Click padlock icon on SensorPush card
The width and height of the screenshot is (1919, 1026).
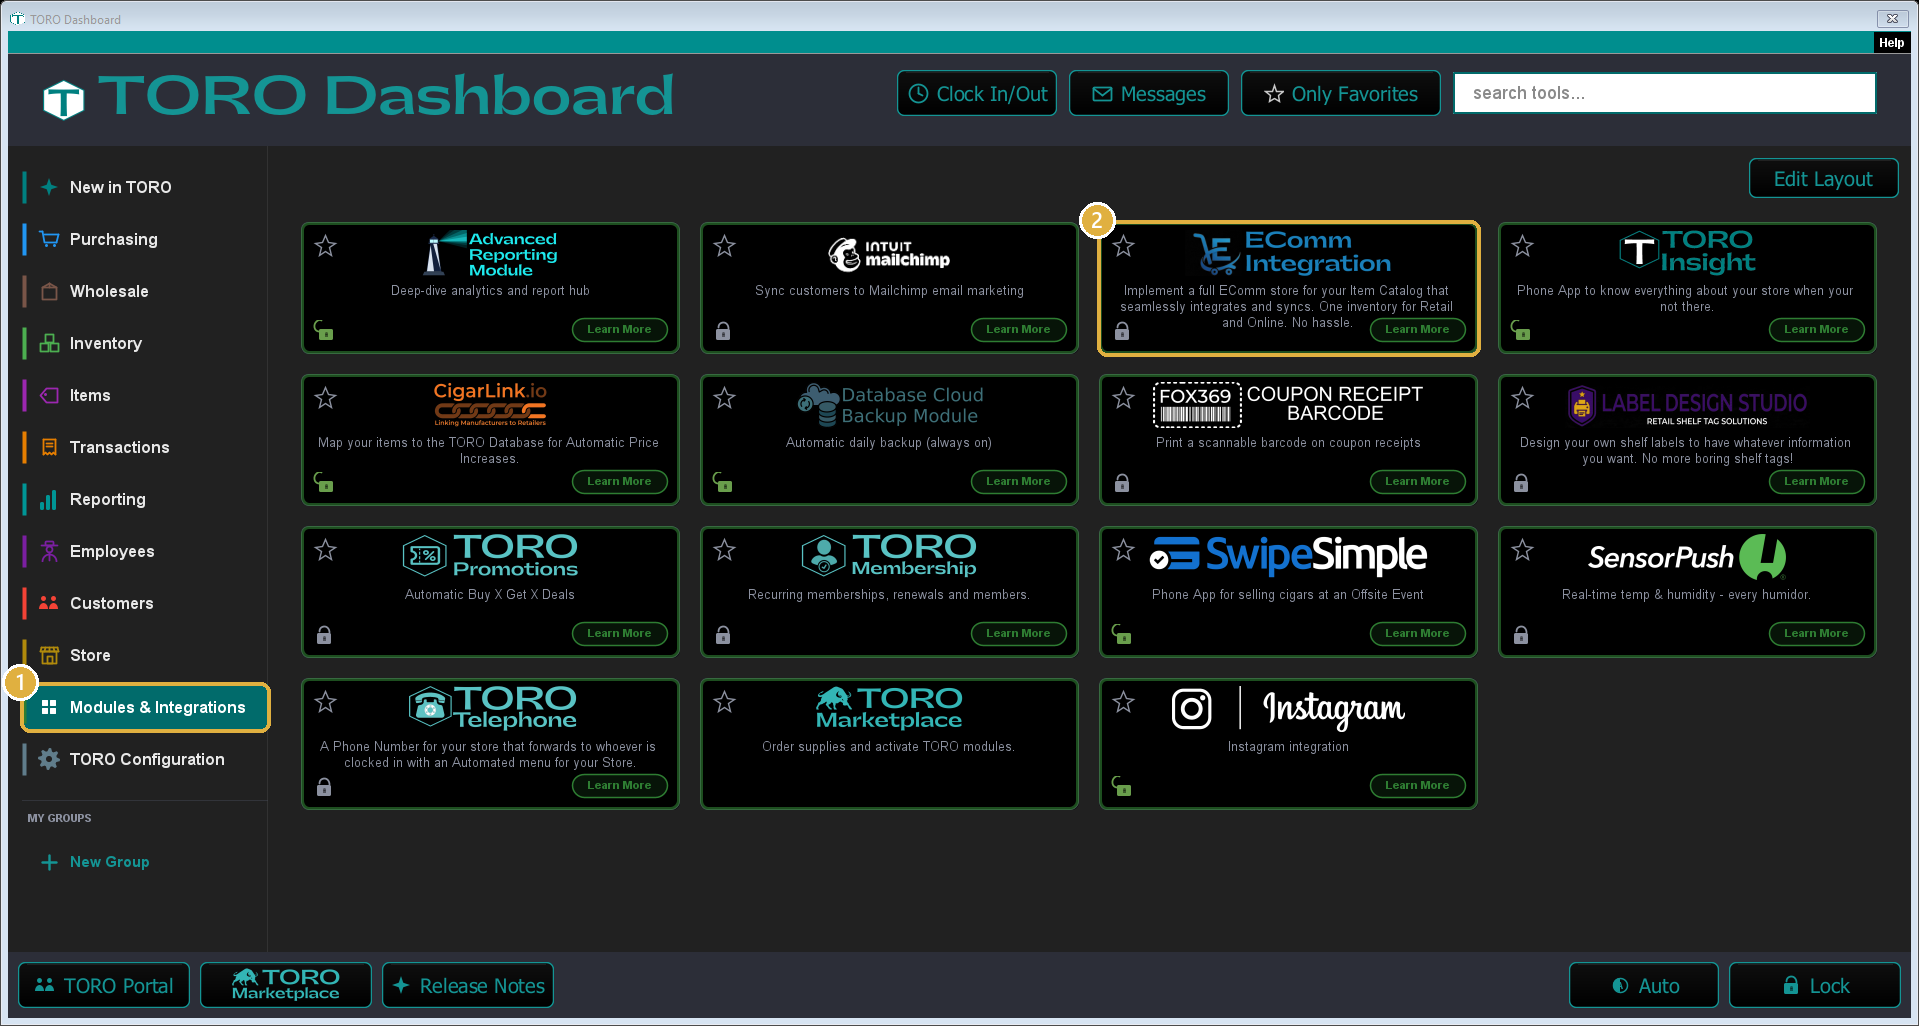pos(1521,635)
